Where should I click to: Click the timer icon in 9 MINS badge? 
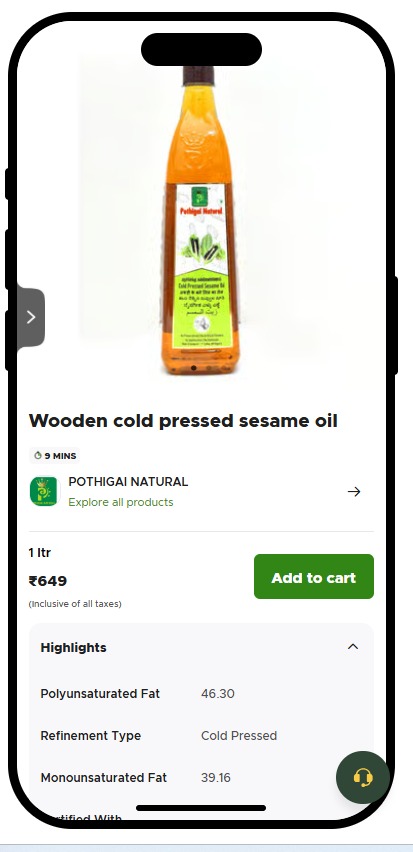click(37, 455)
